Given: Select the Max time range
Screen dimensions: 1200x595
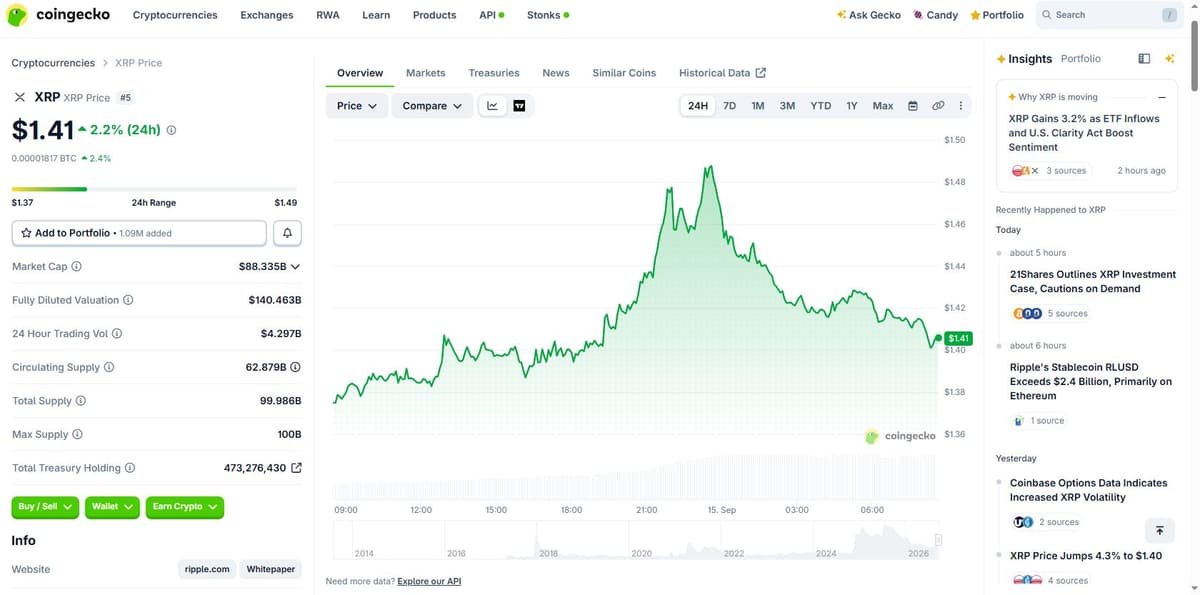Looking at the screenshot, I should coord(883,106).
